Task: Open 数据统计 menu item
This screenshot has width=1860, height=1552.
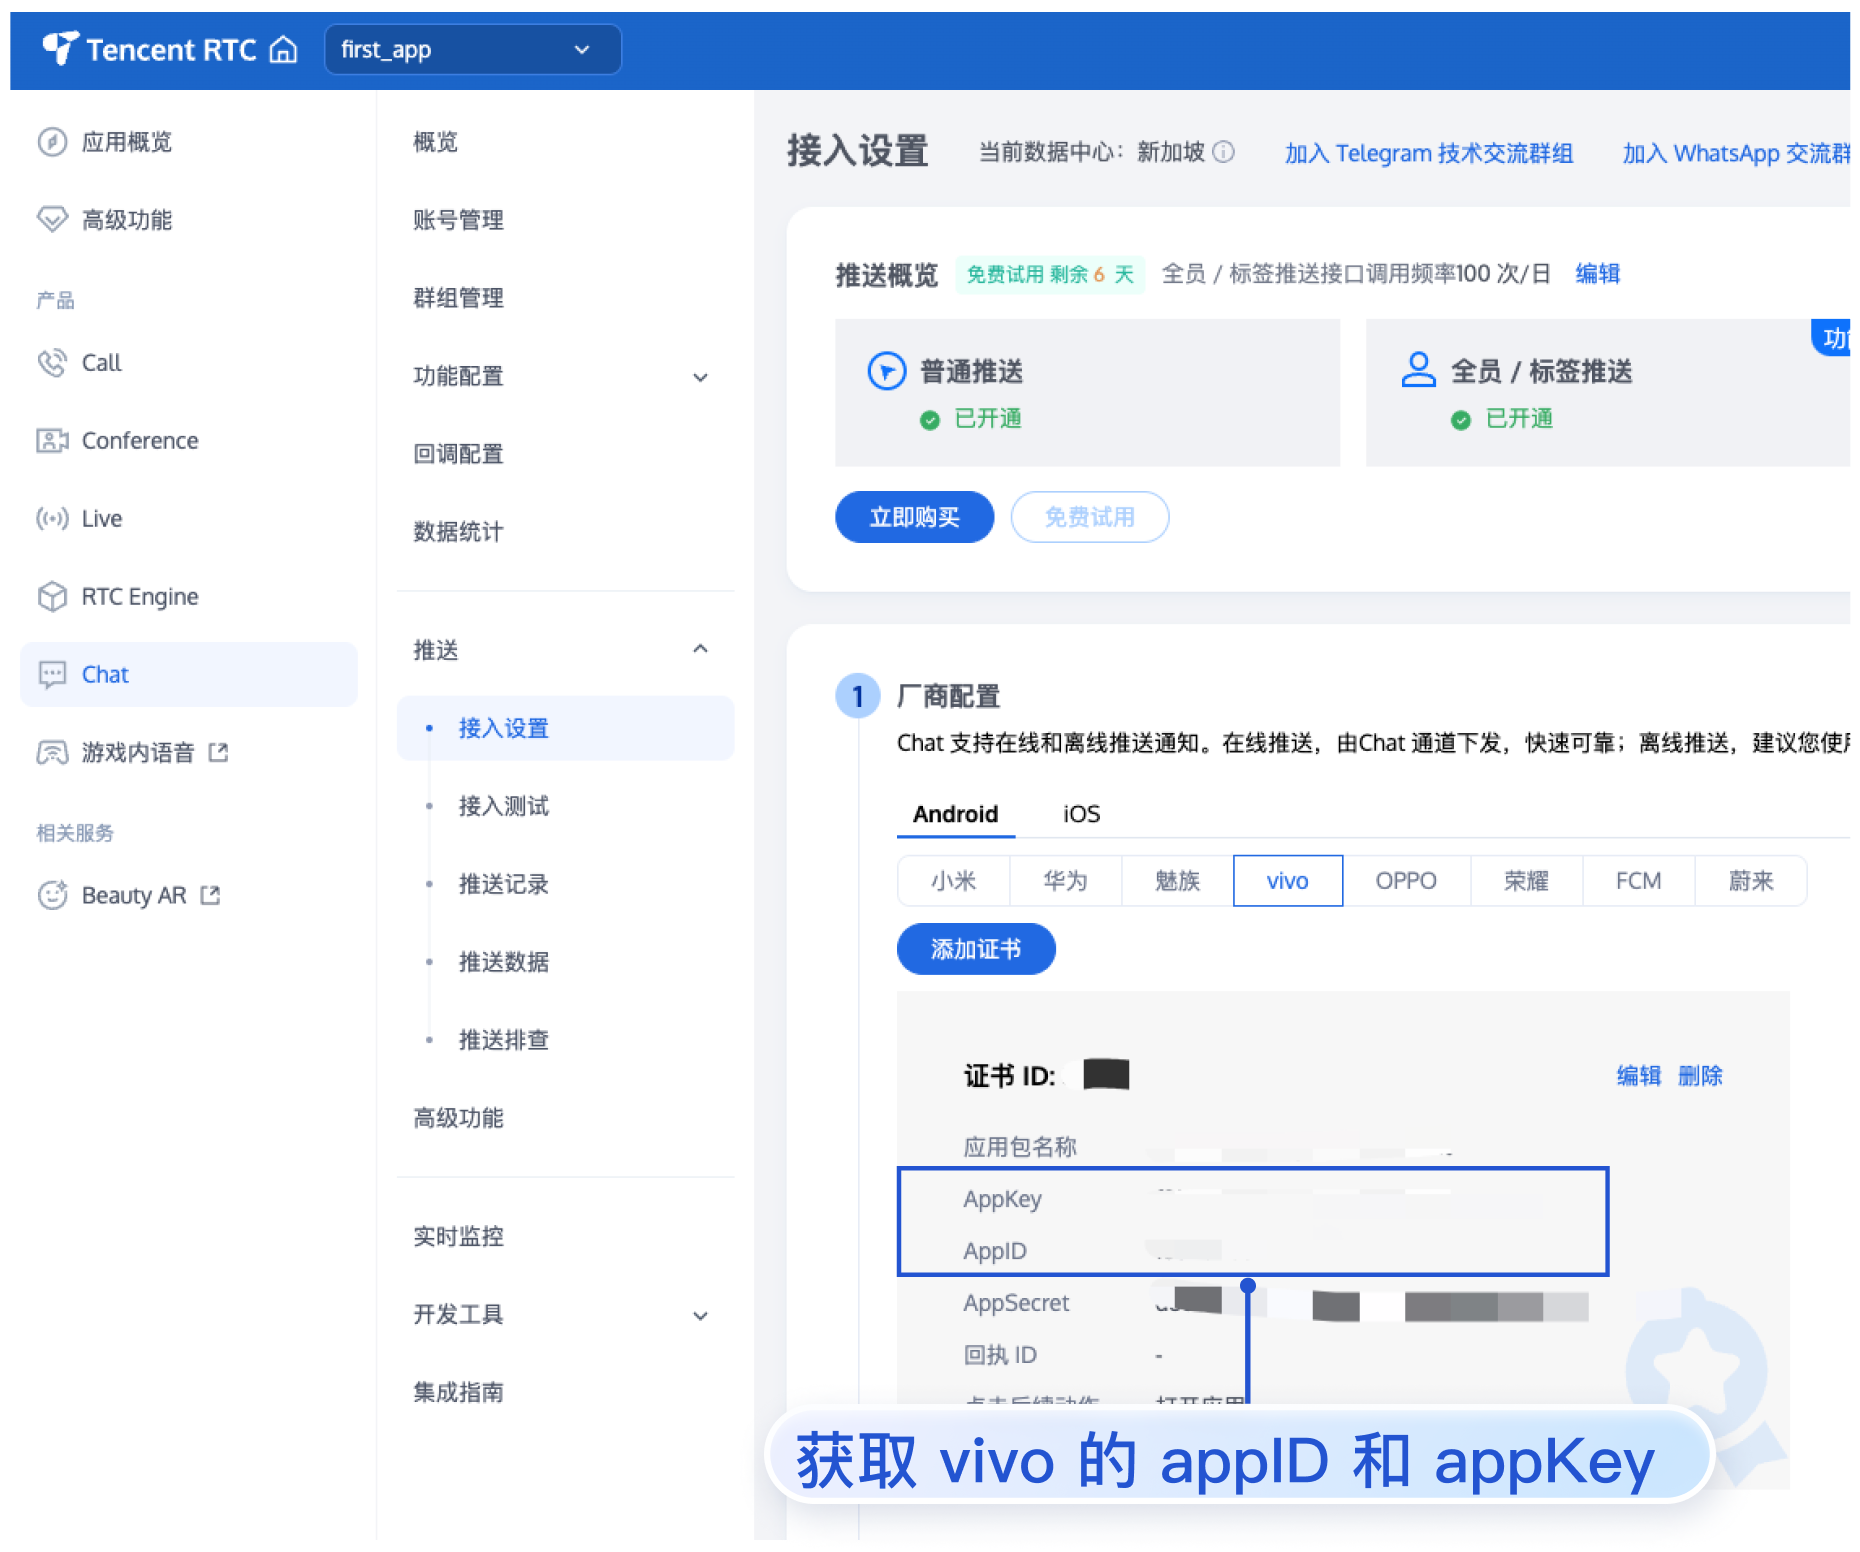Action: point(459,532)
